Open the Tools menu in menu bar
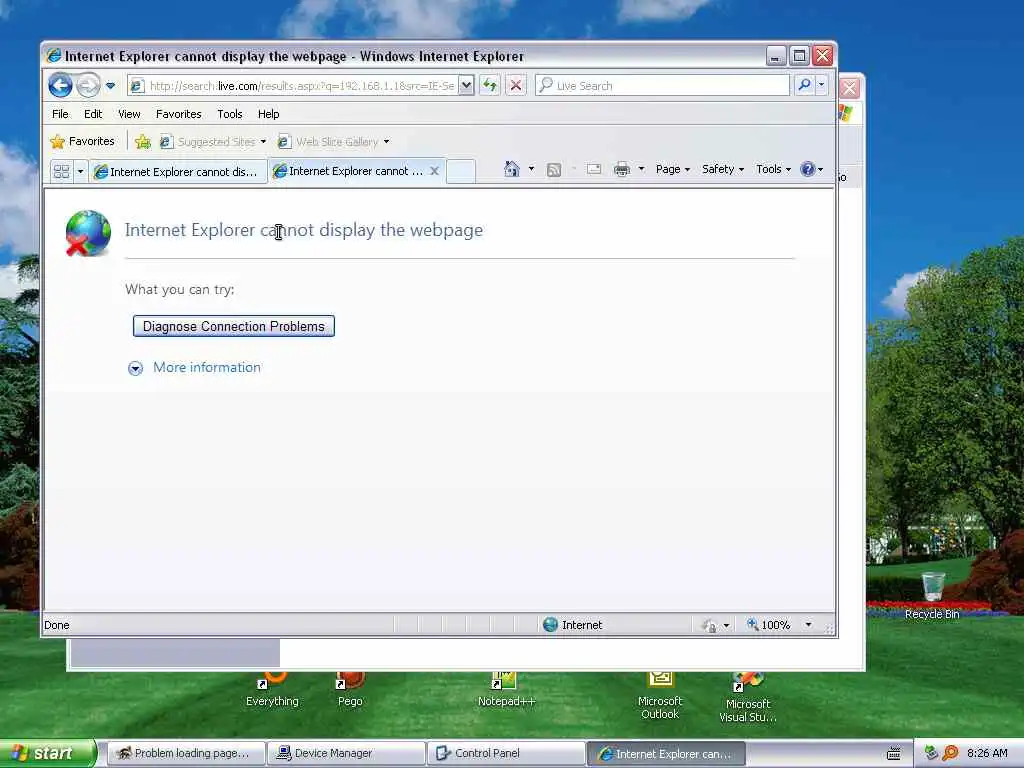The width and height of the screenshot is (1024, 768). 230,114
